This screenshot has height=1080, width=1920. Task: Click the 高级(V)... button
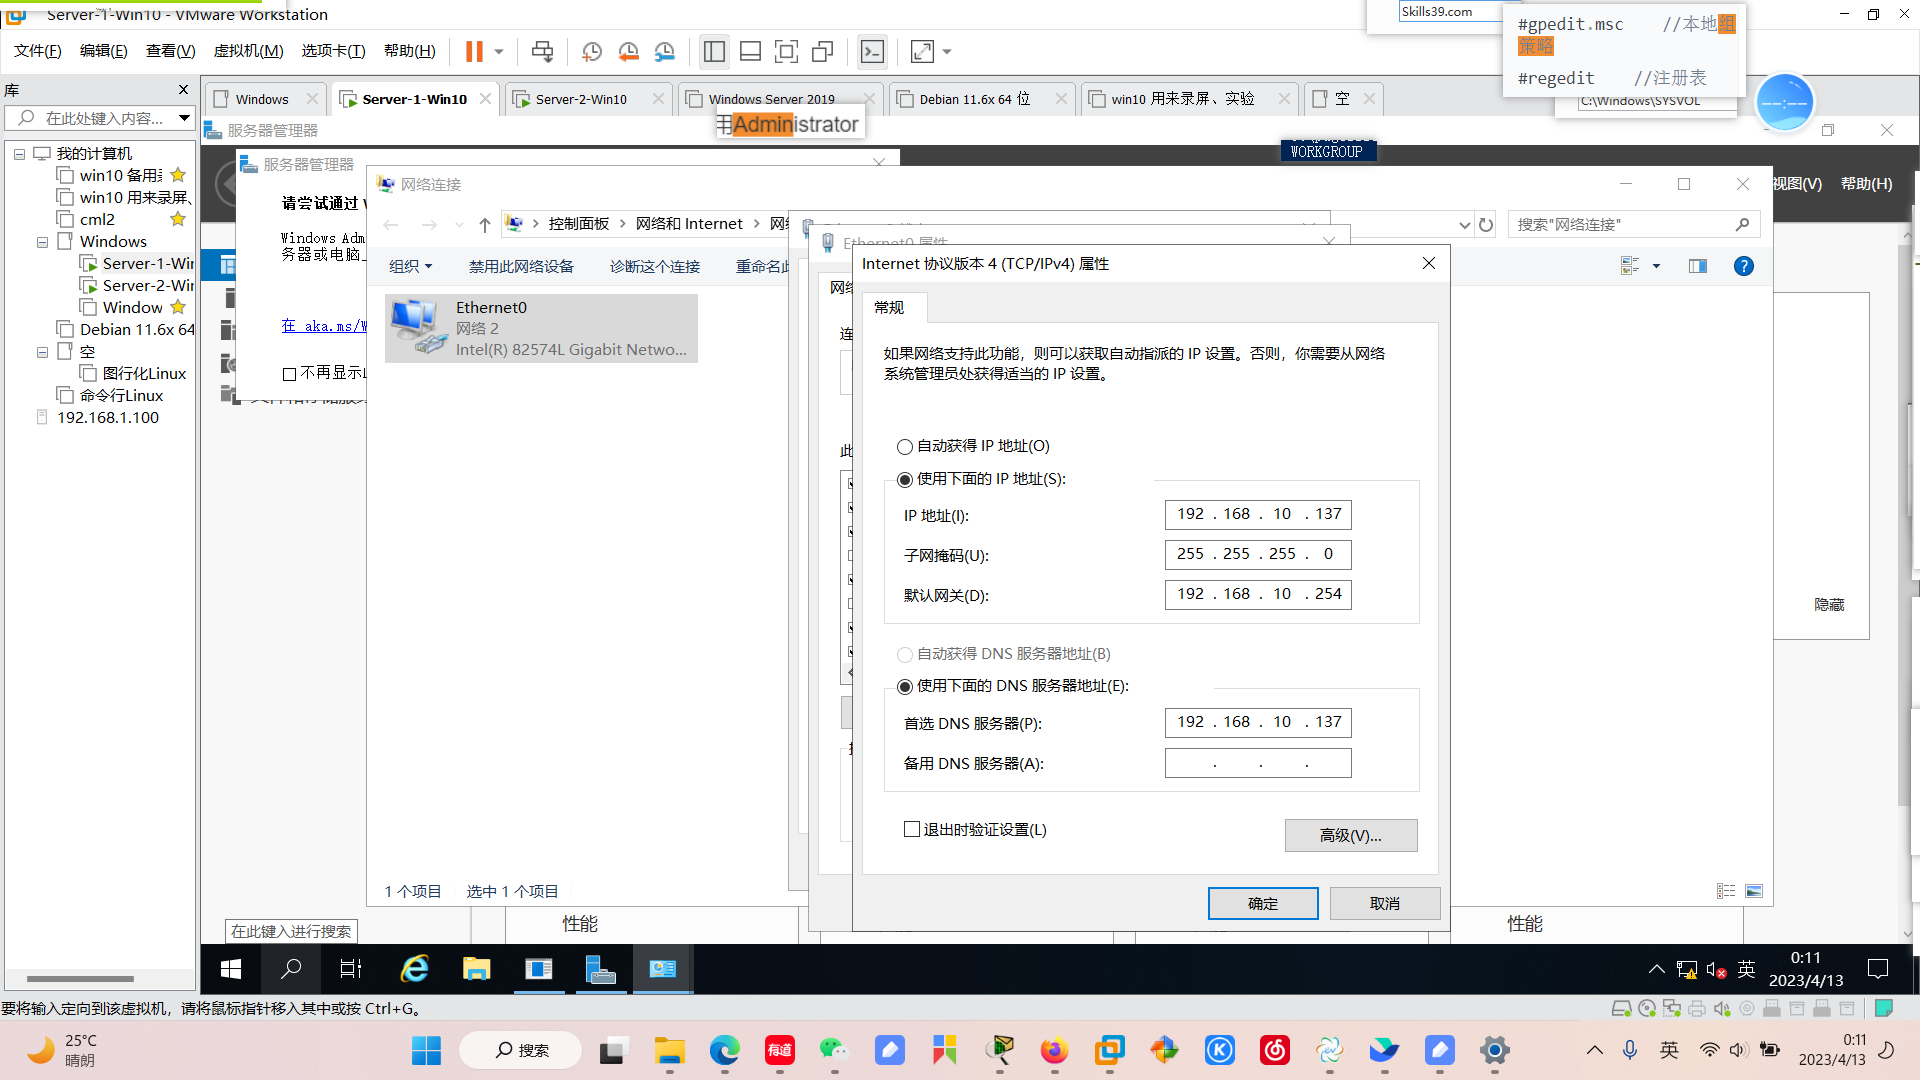click(1351, 836)
